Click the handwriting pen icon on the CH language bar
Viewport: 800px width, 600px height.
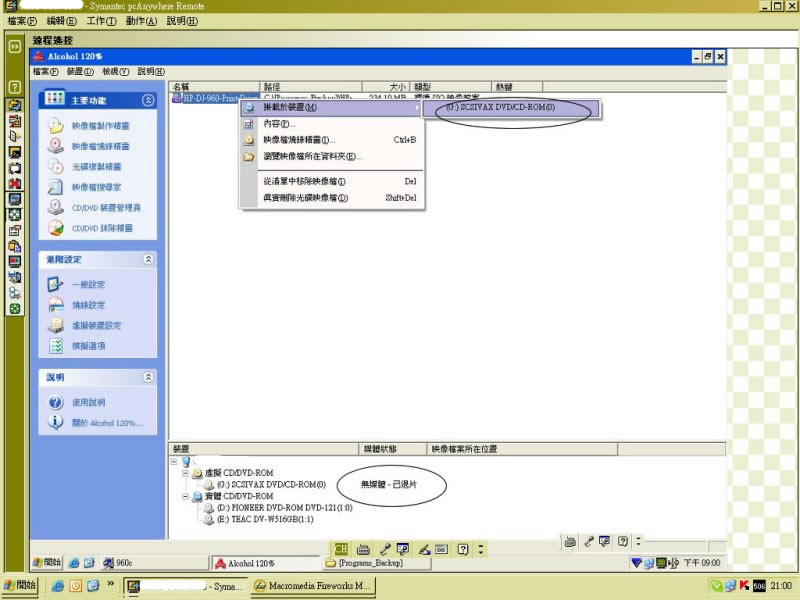point(424,549)
